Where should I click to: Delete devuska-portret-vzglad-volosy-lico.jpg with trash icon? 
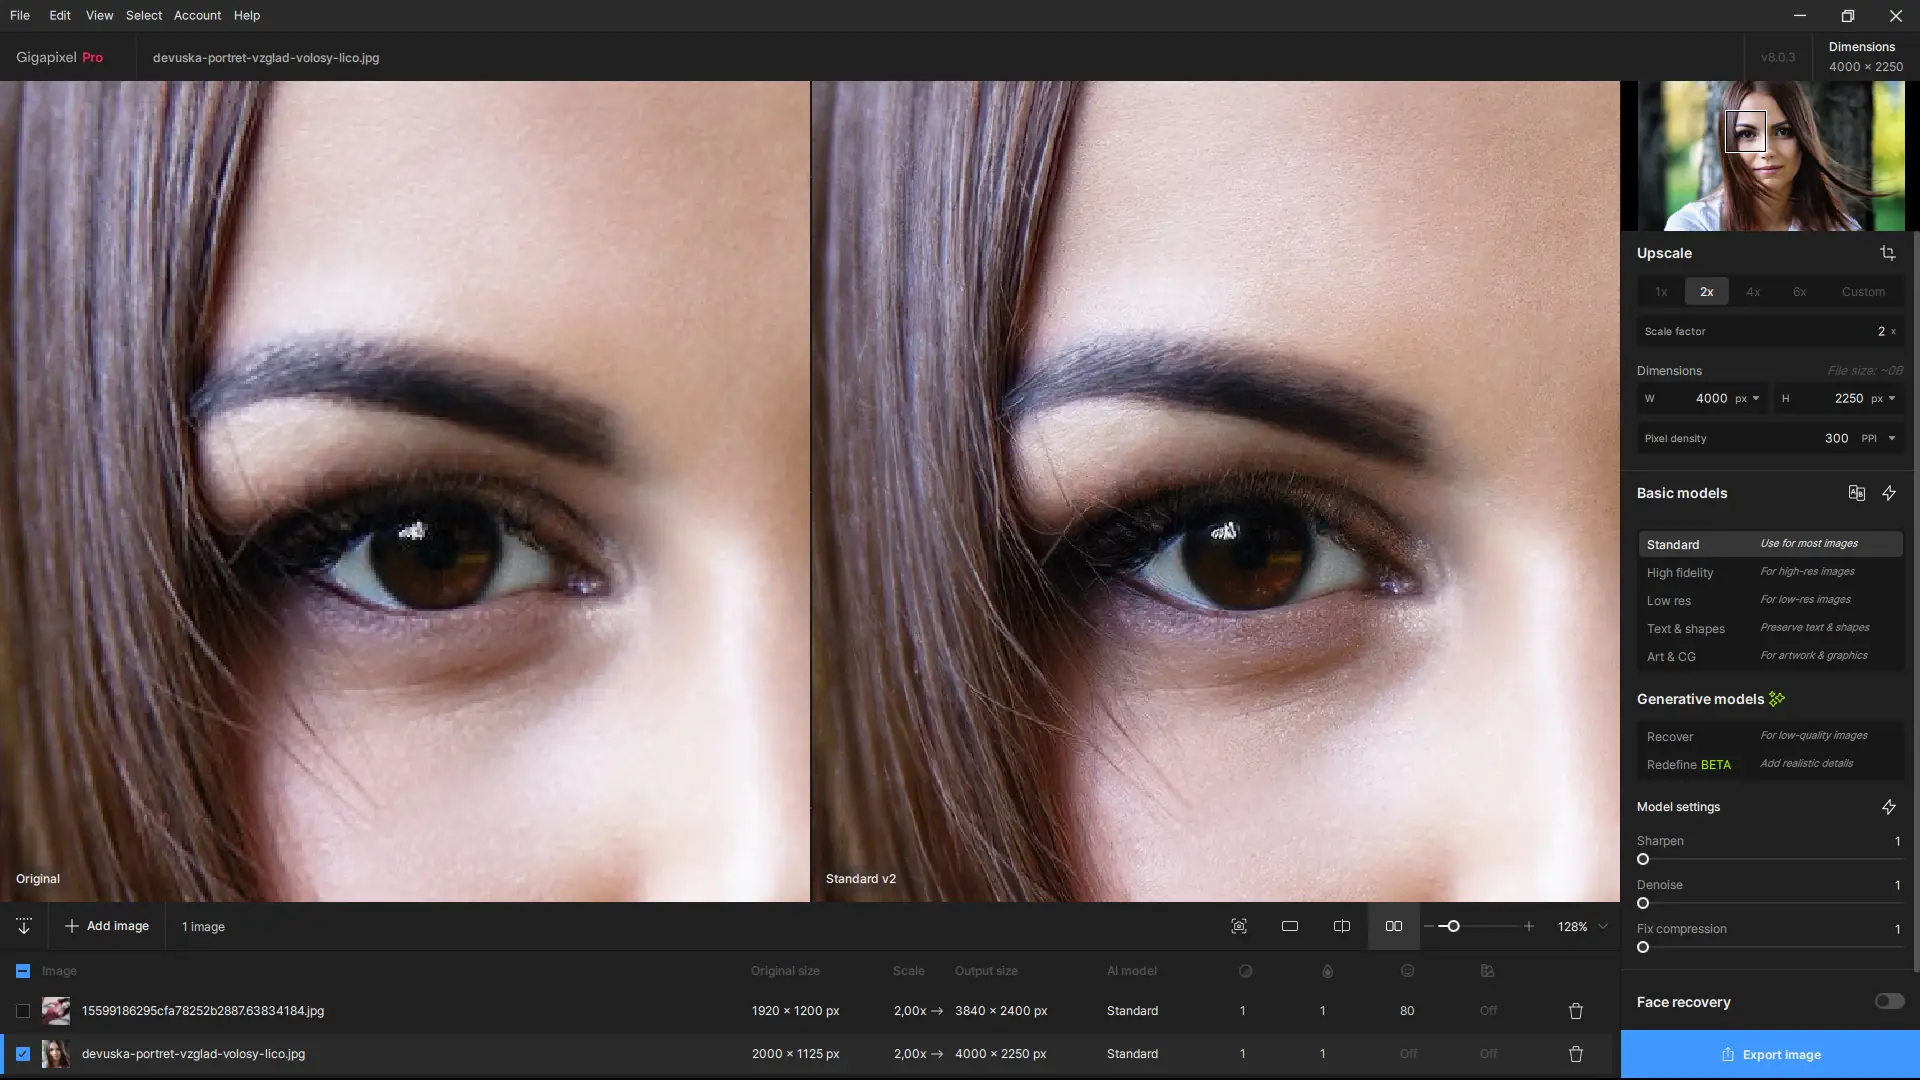1575,1054
